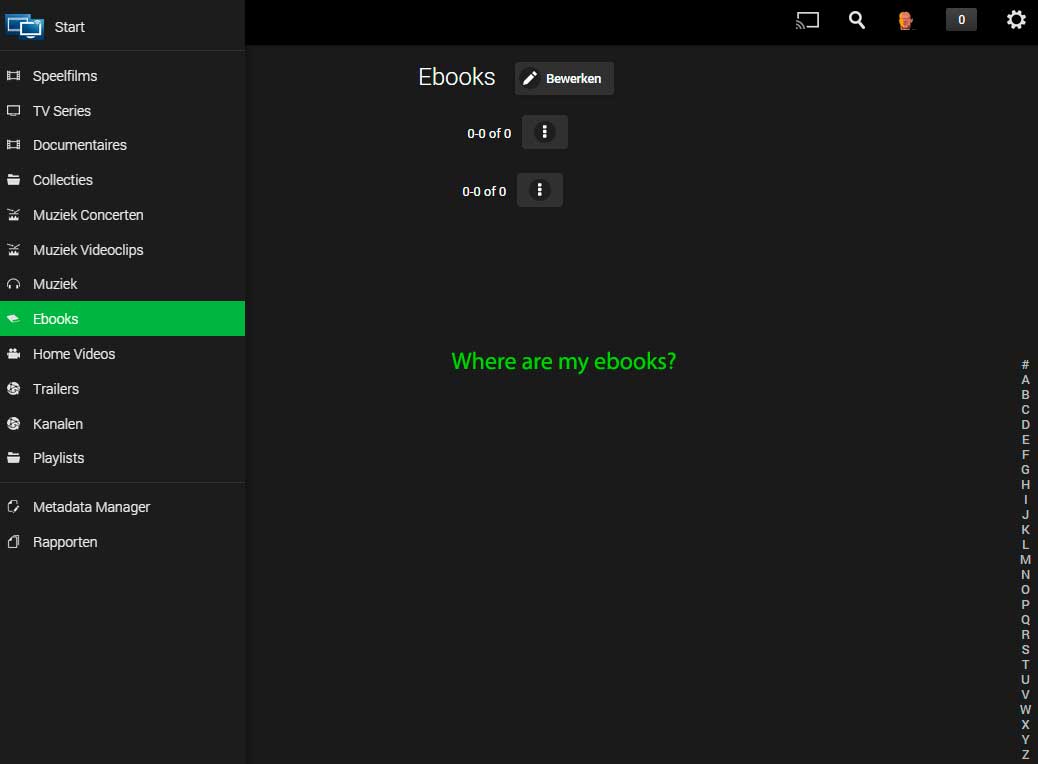Screen dimensions: 1038x764
Task: Select Documentaires in the sidebar
Action: pyautogui.click(x=80, y=144)
